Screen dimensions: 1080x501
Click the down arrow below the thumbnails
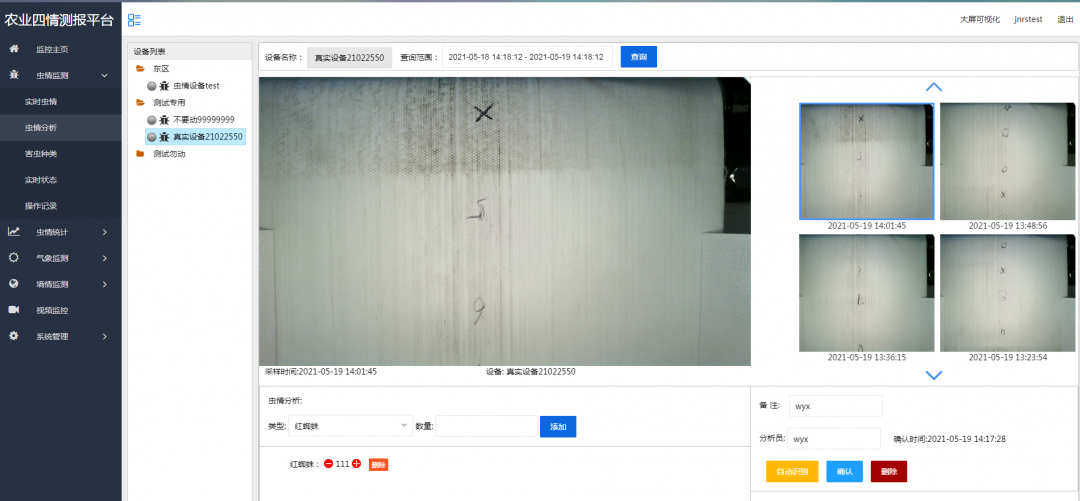[933, 376]
